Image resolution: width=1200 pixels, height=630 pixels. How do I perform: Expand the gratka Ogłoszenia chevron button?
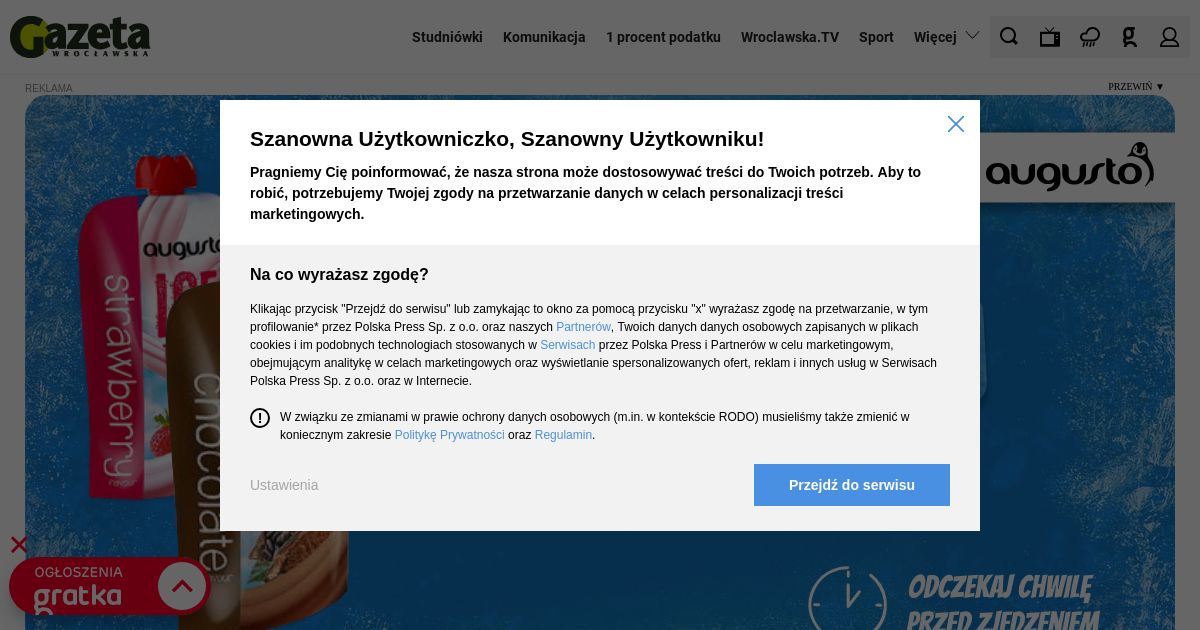point(182,585)
